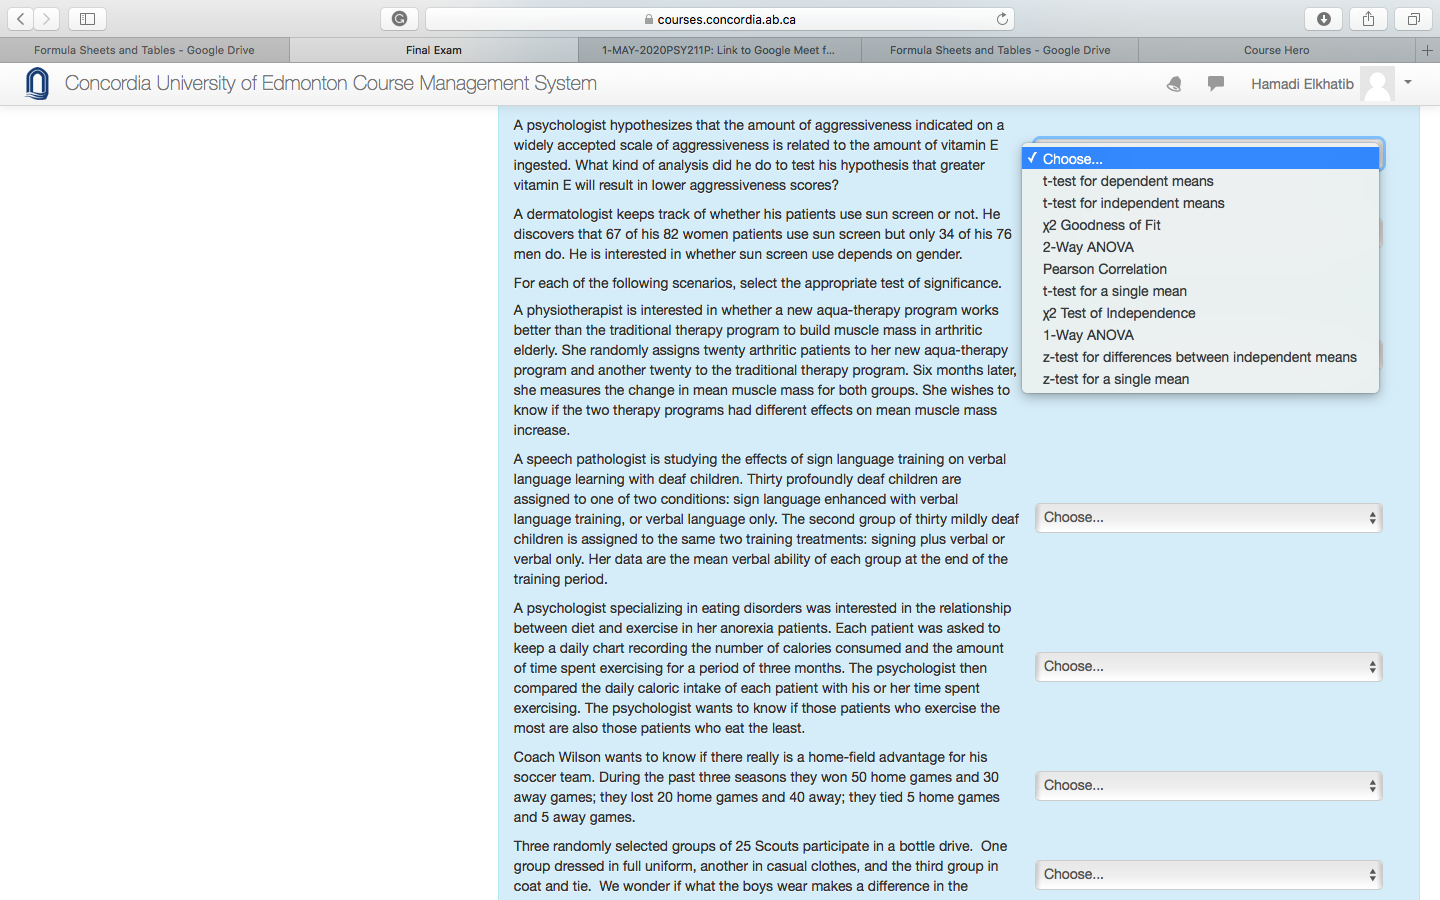Click the back navigation button
The image size is (1440, 900).
(x=22, y=18)
